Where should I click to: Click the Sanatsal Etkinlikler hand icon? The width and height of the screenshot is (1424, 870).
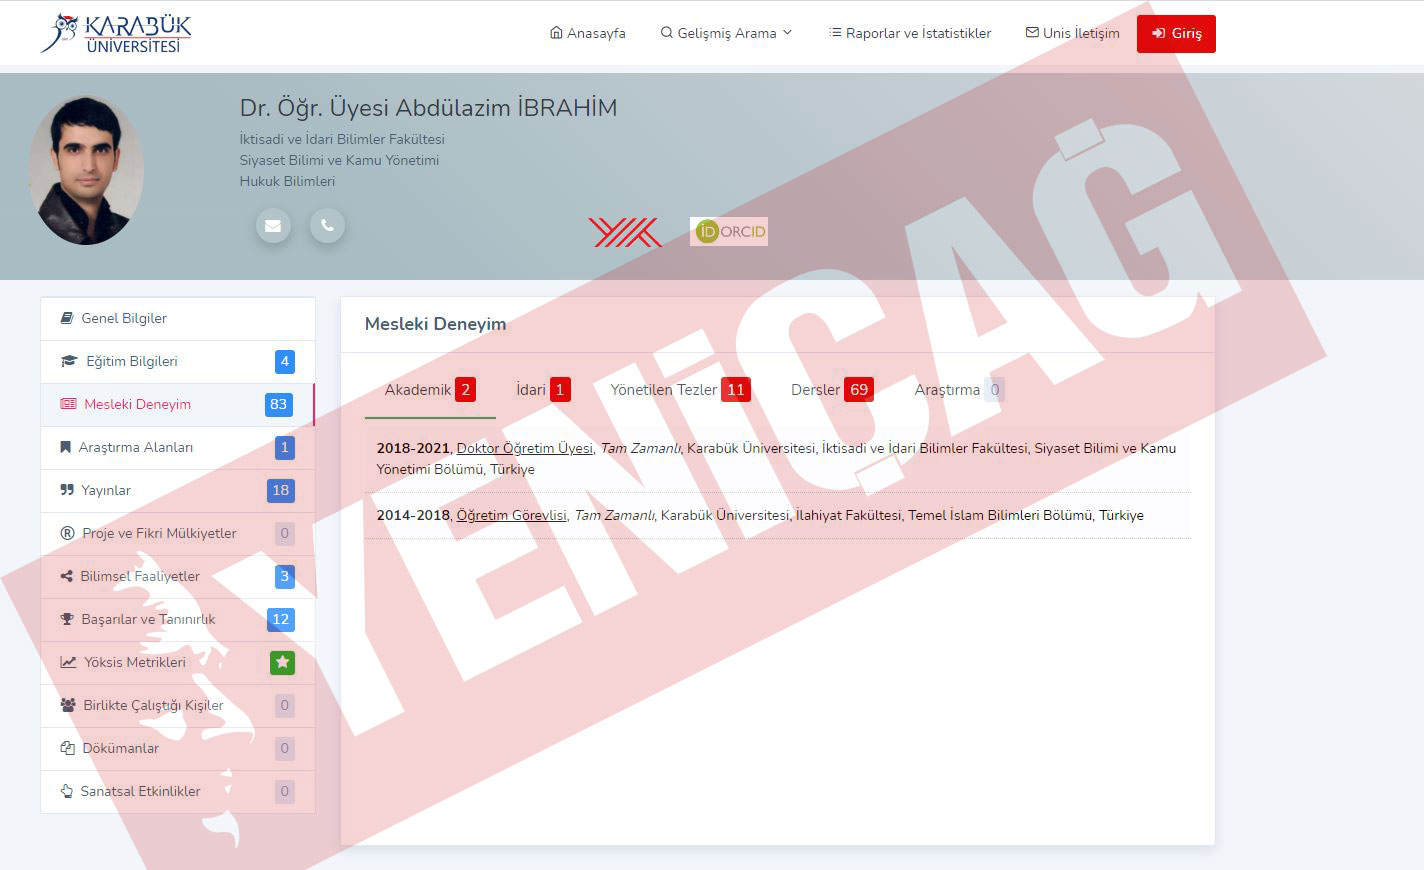click(x=67, y=791)
